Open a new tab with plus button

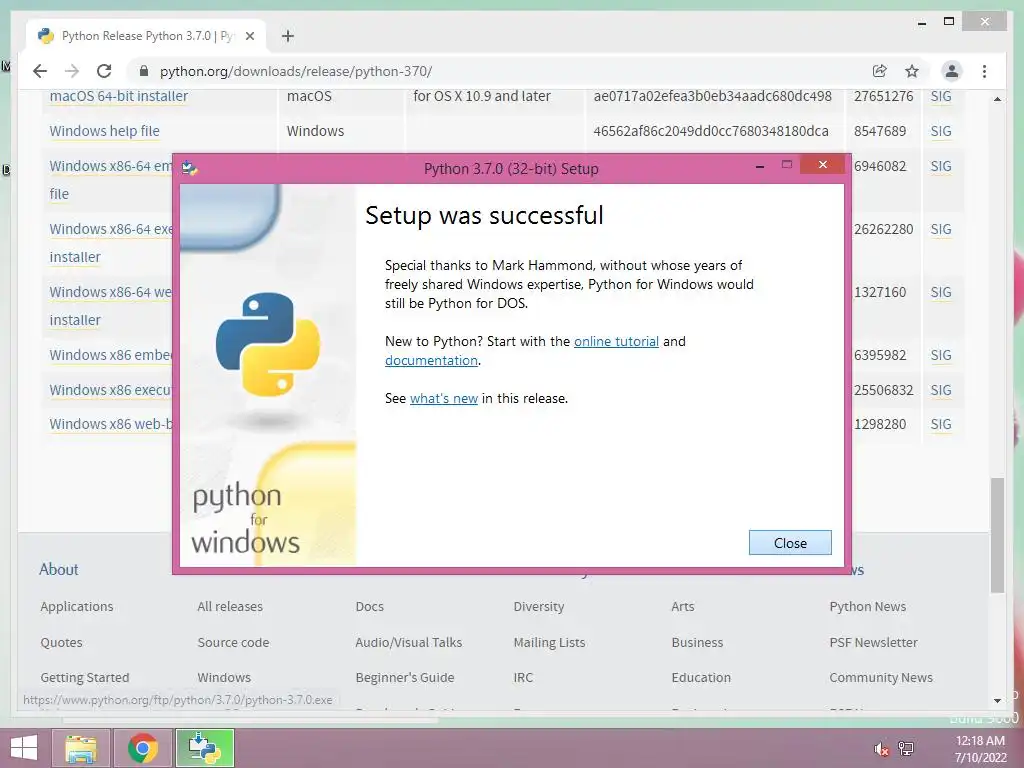pos(288,36)
